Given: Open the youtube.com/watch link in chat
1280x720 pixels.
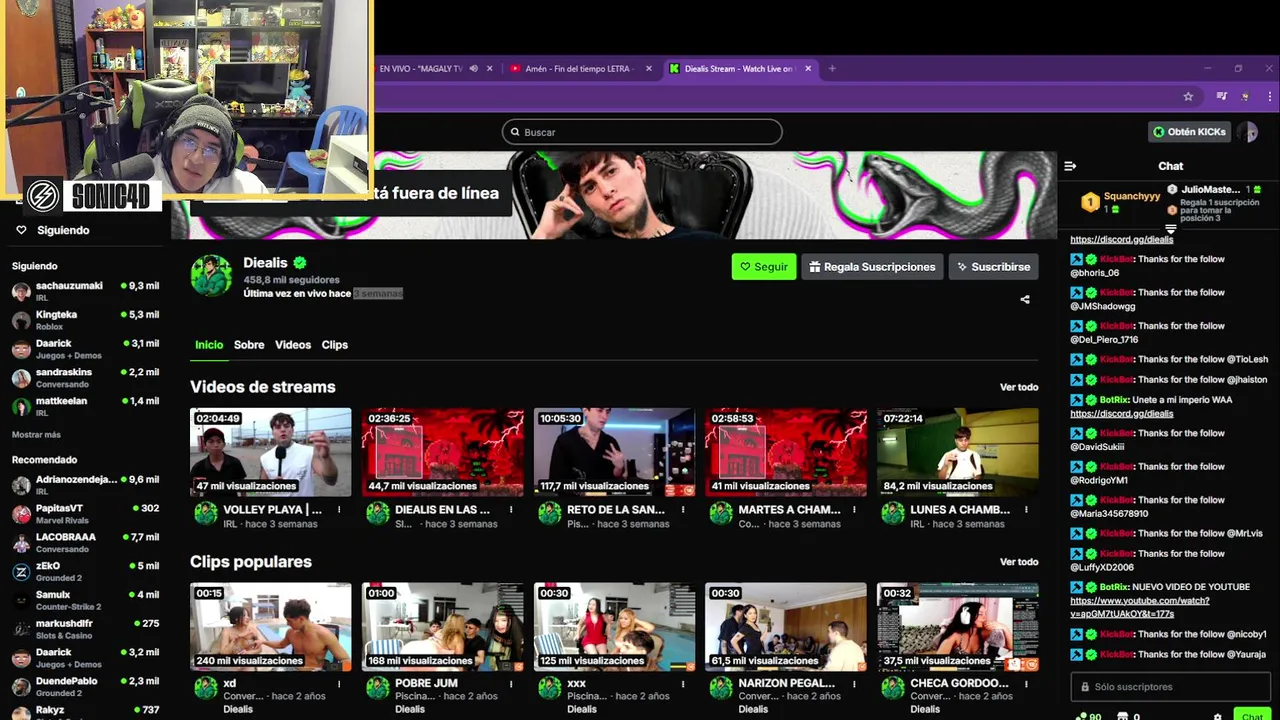Looking at the screenshot, I should [x=1139, y=607].
